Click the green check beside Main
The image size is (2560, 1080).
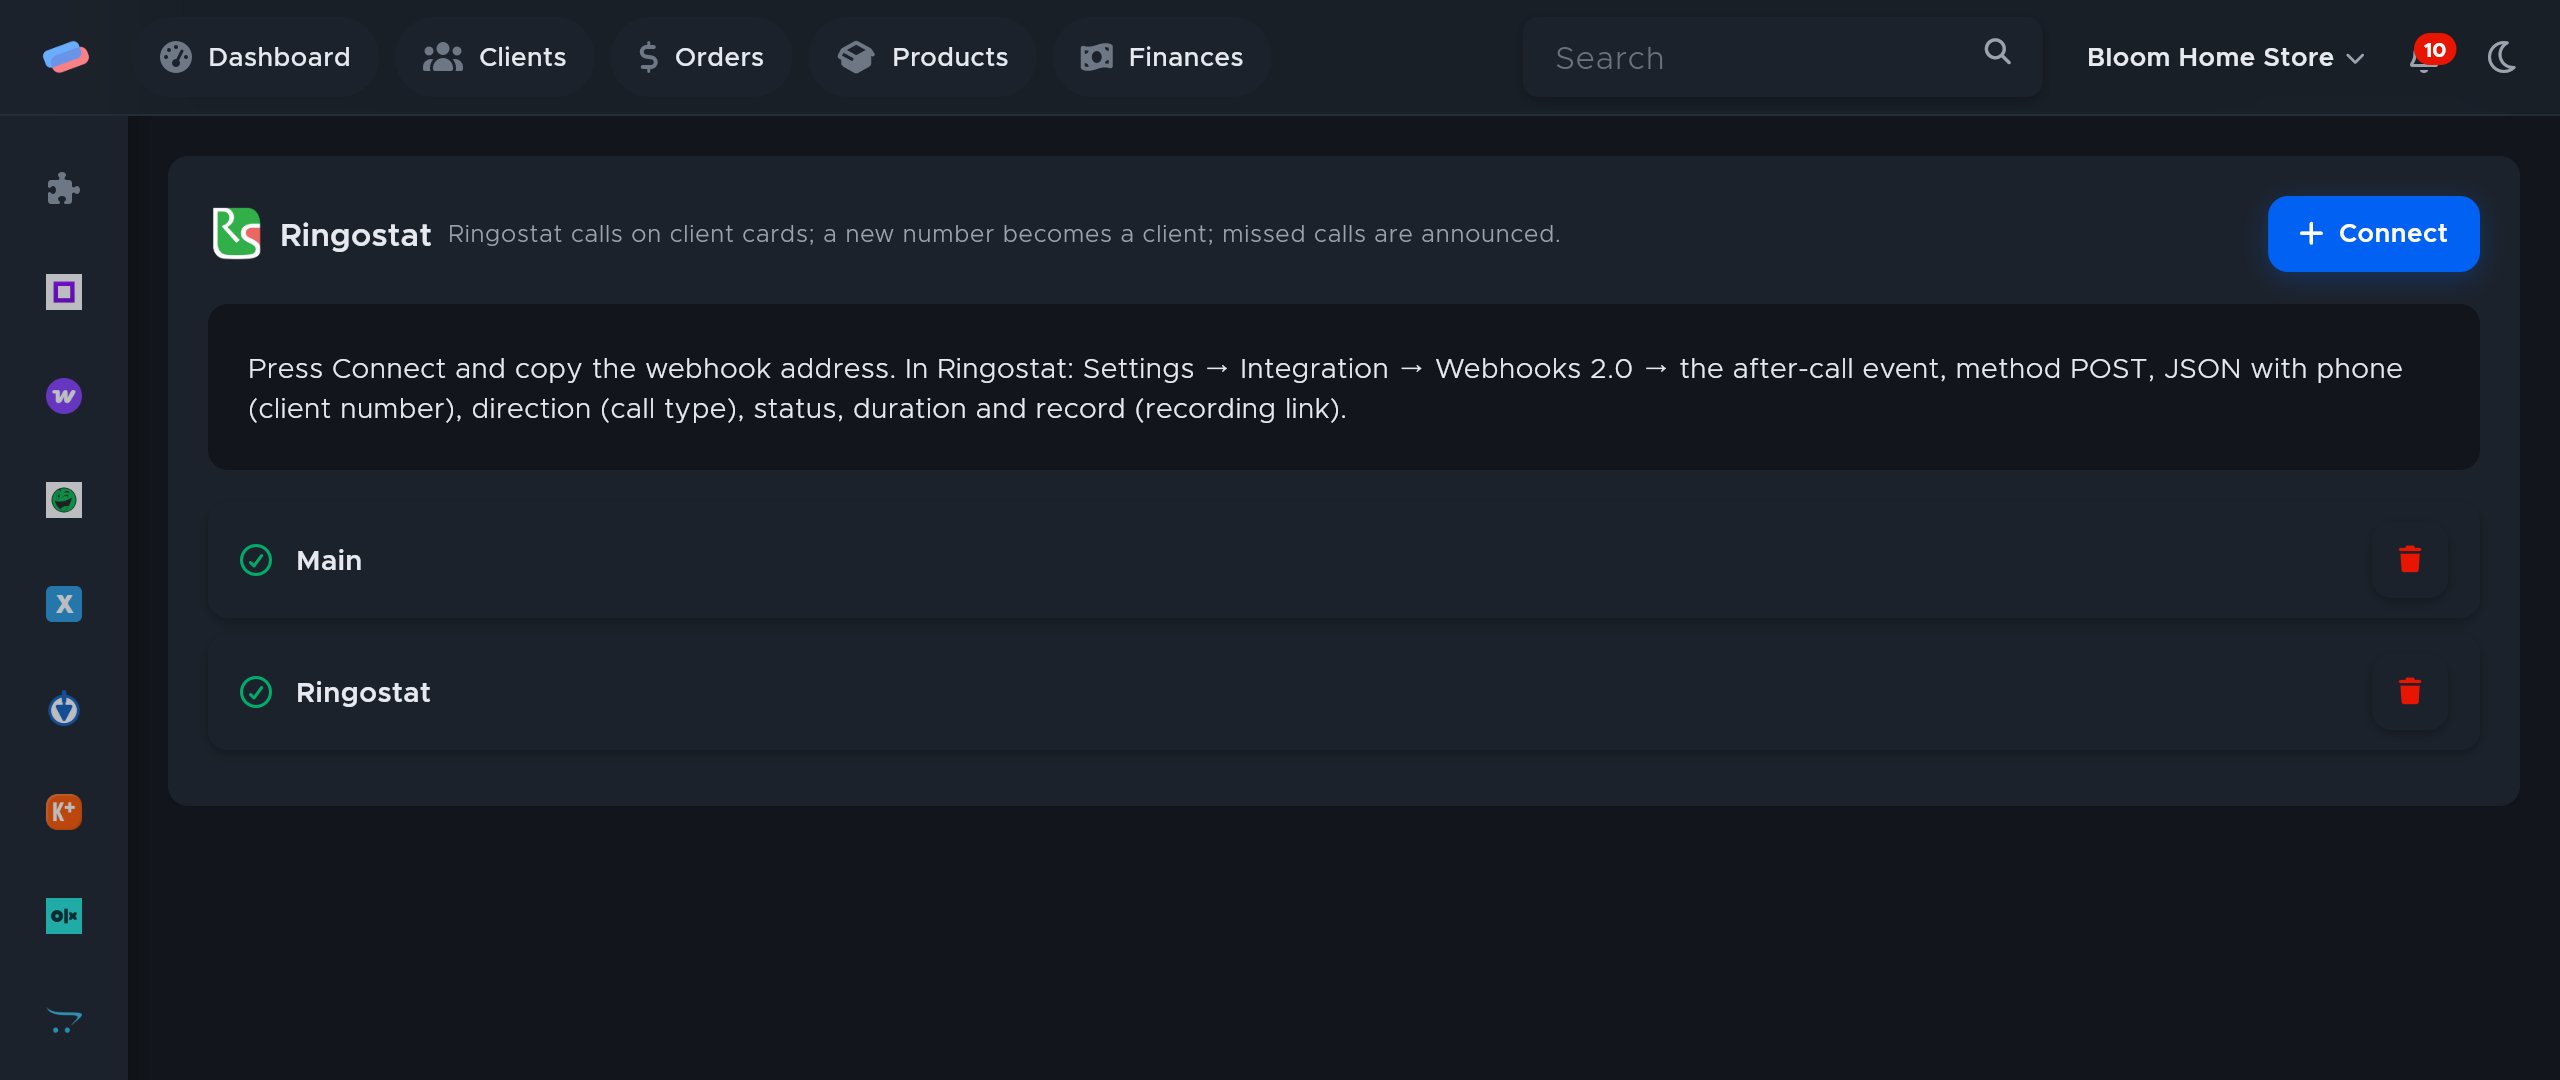click(x=256, y=560)
